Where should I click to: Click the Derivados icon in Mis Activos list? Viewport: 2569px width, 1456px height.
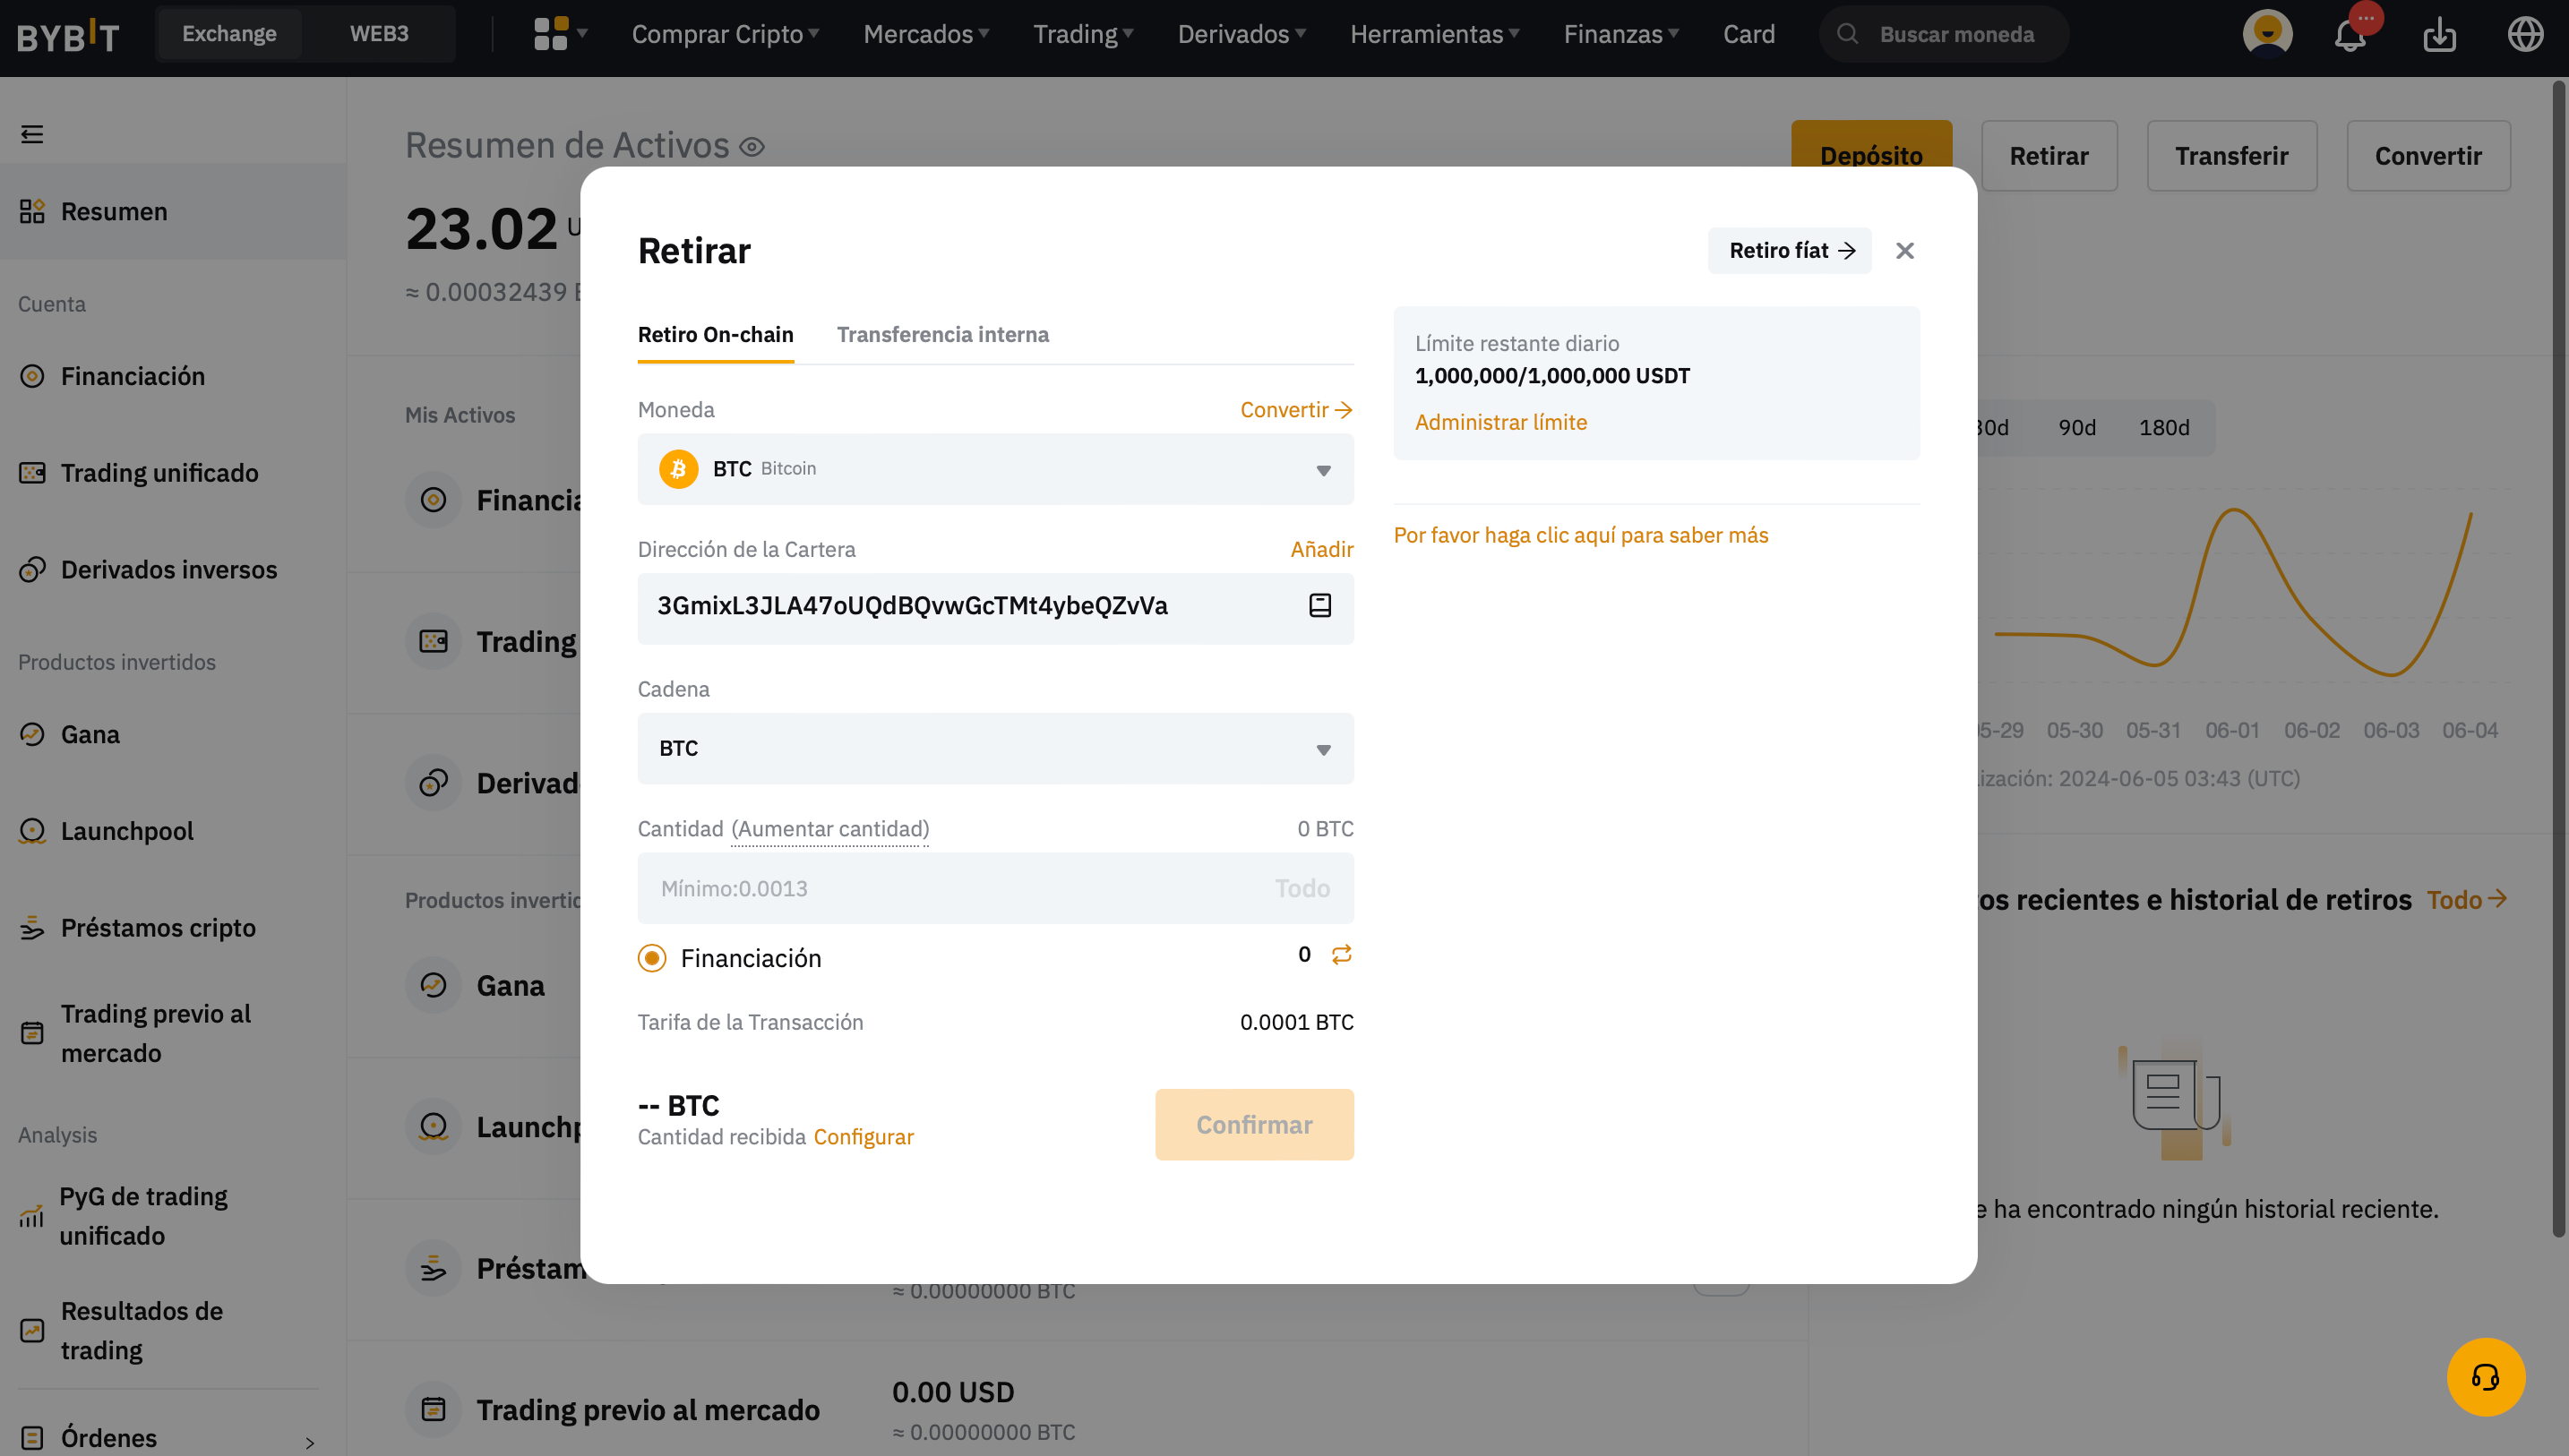[433, 783]
